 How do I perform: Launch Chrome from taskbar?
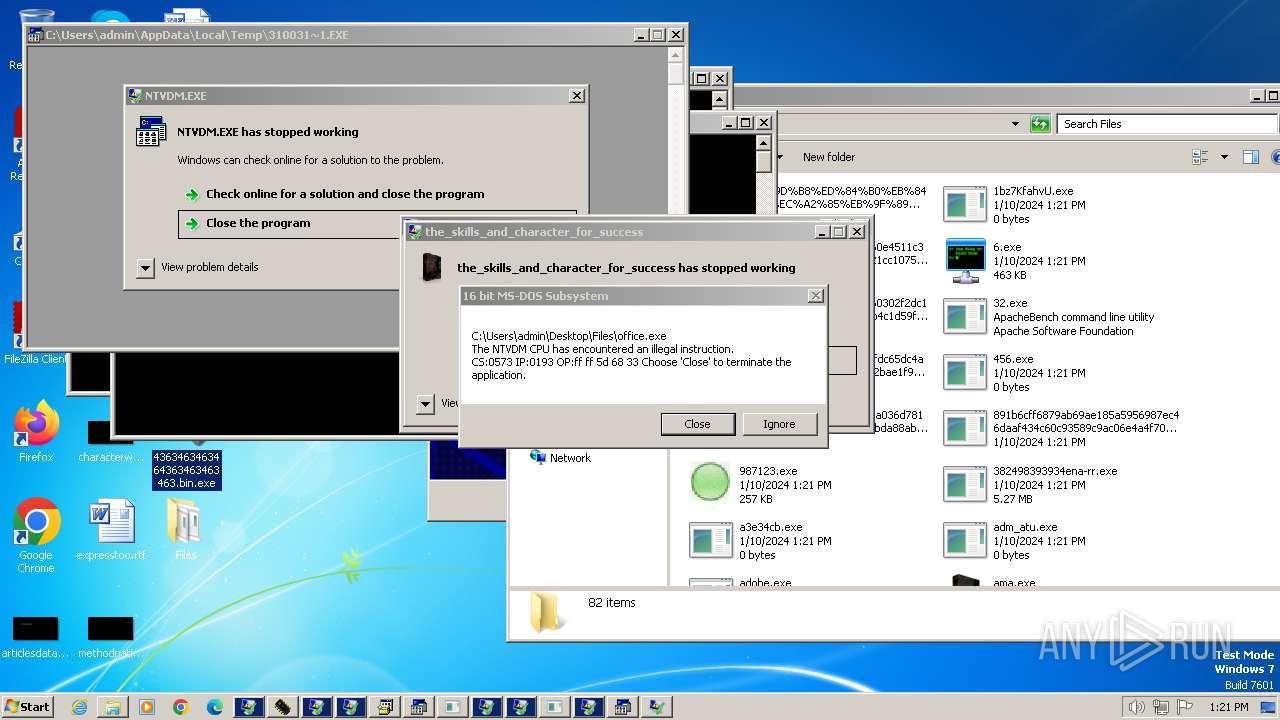pos(181,707)
